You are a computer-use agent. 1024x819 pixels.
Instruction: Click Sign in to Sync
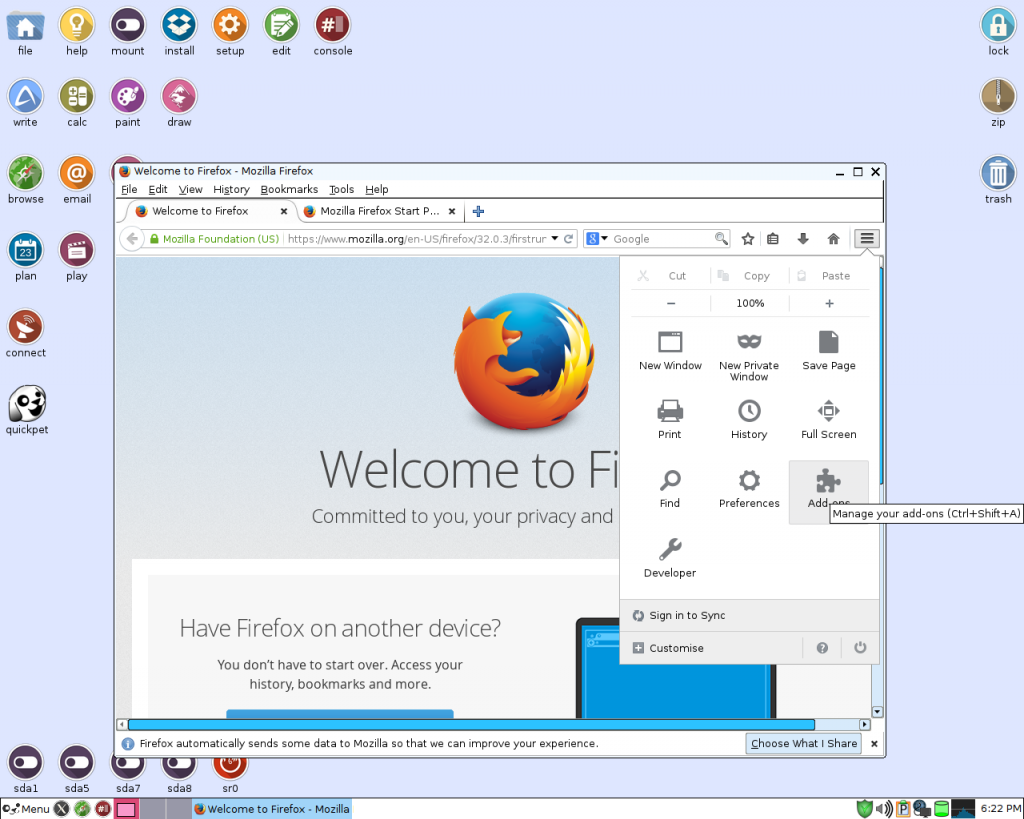(x=749, y=615)
